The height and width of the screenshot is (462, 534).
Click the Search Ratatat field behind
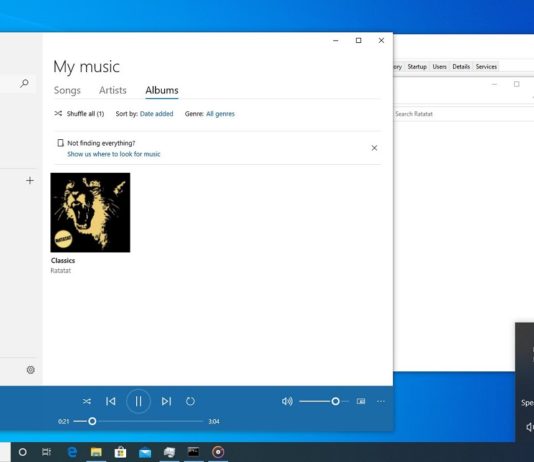pos(464,114)
